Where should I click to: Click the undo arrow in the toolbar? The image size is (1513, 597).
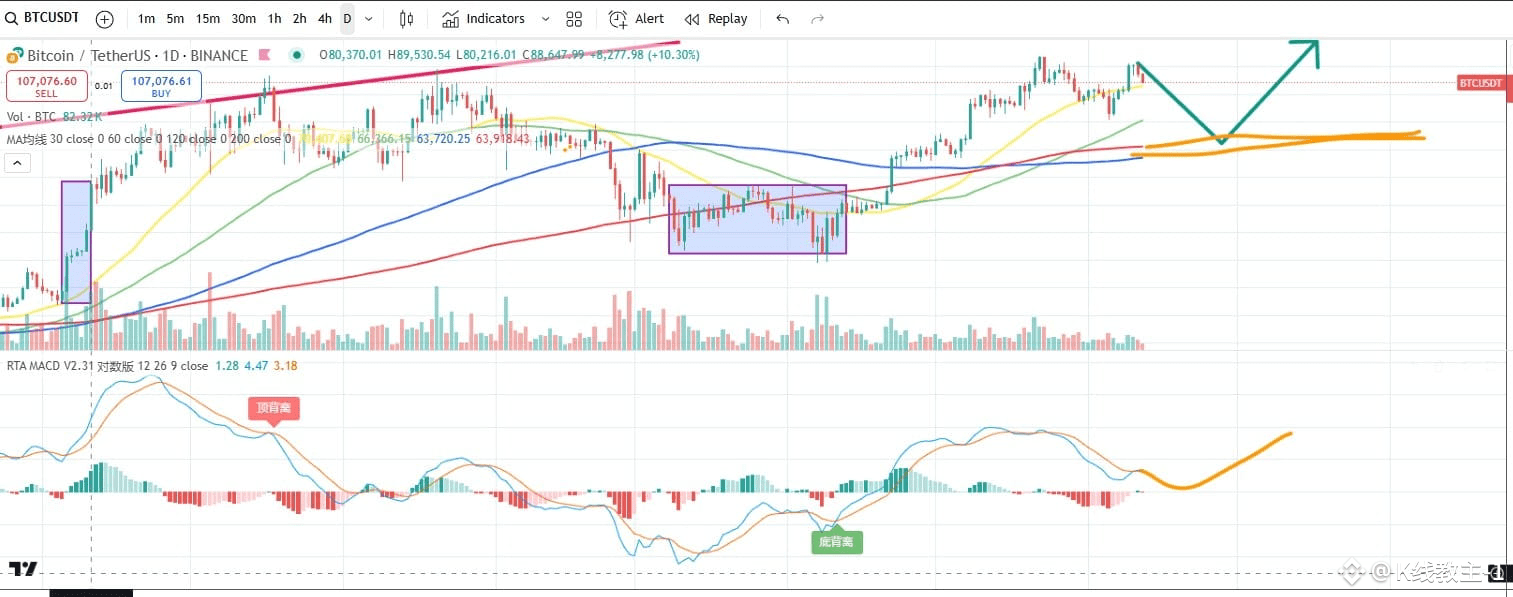click(x=782, y=19)
